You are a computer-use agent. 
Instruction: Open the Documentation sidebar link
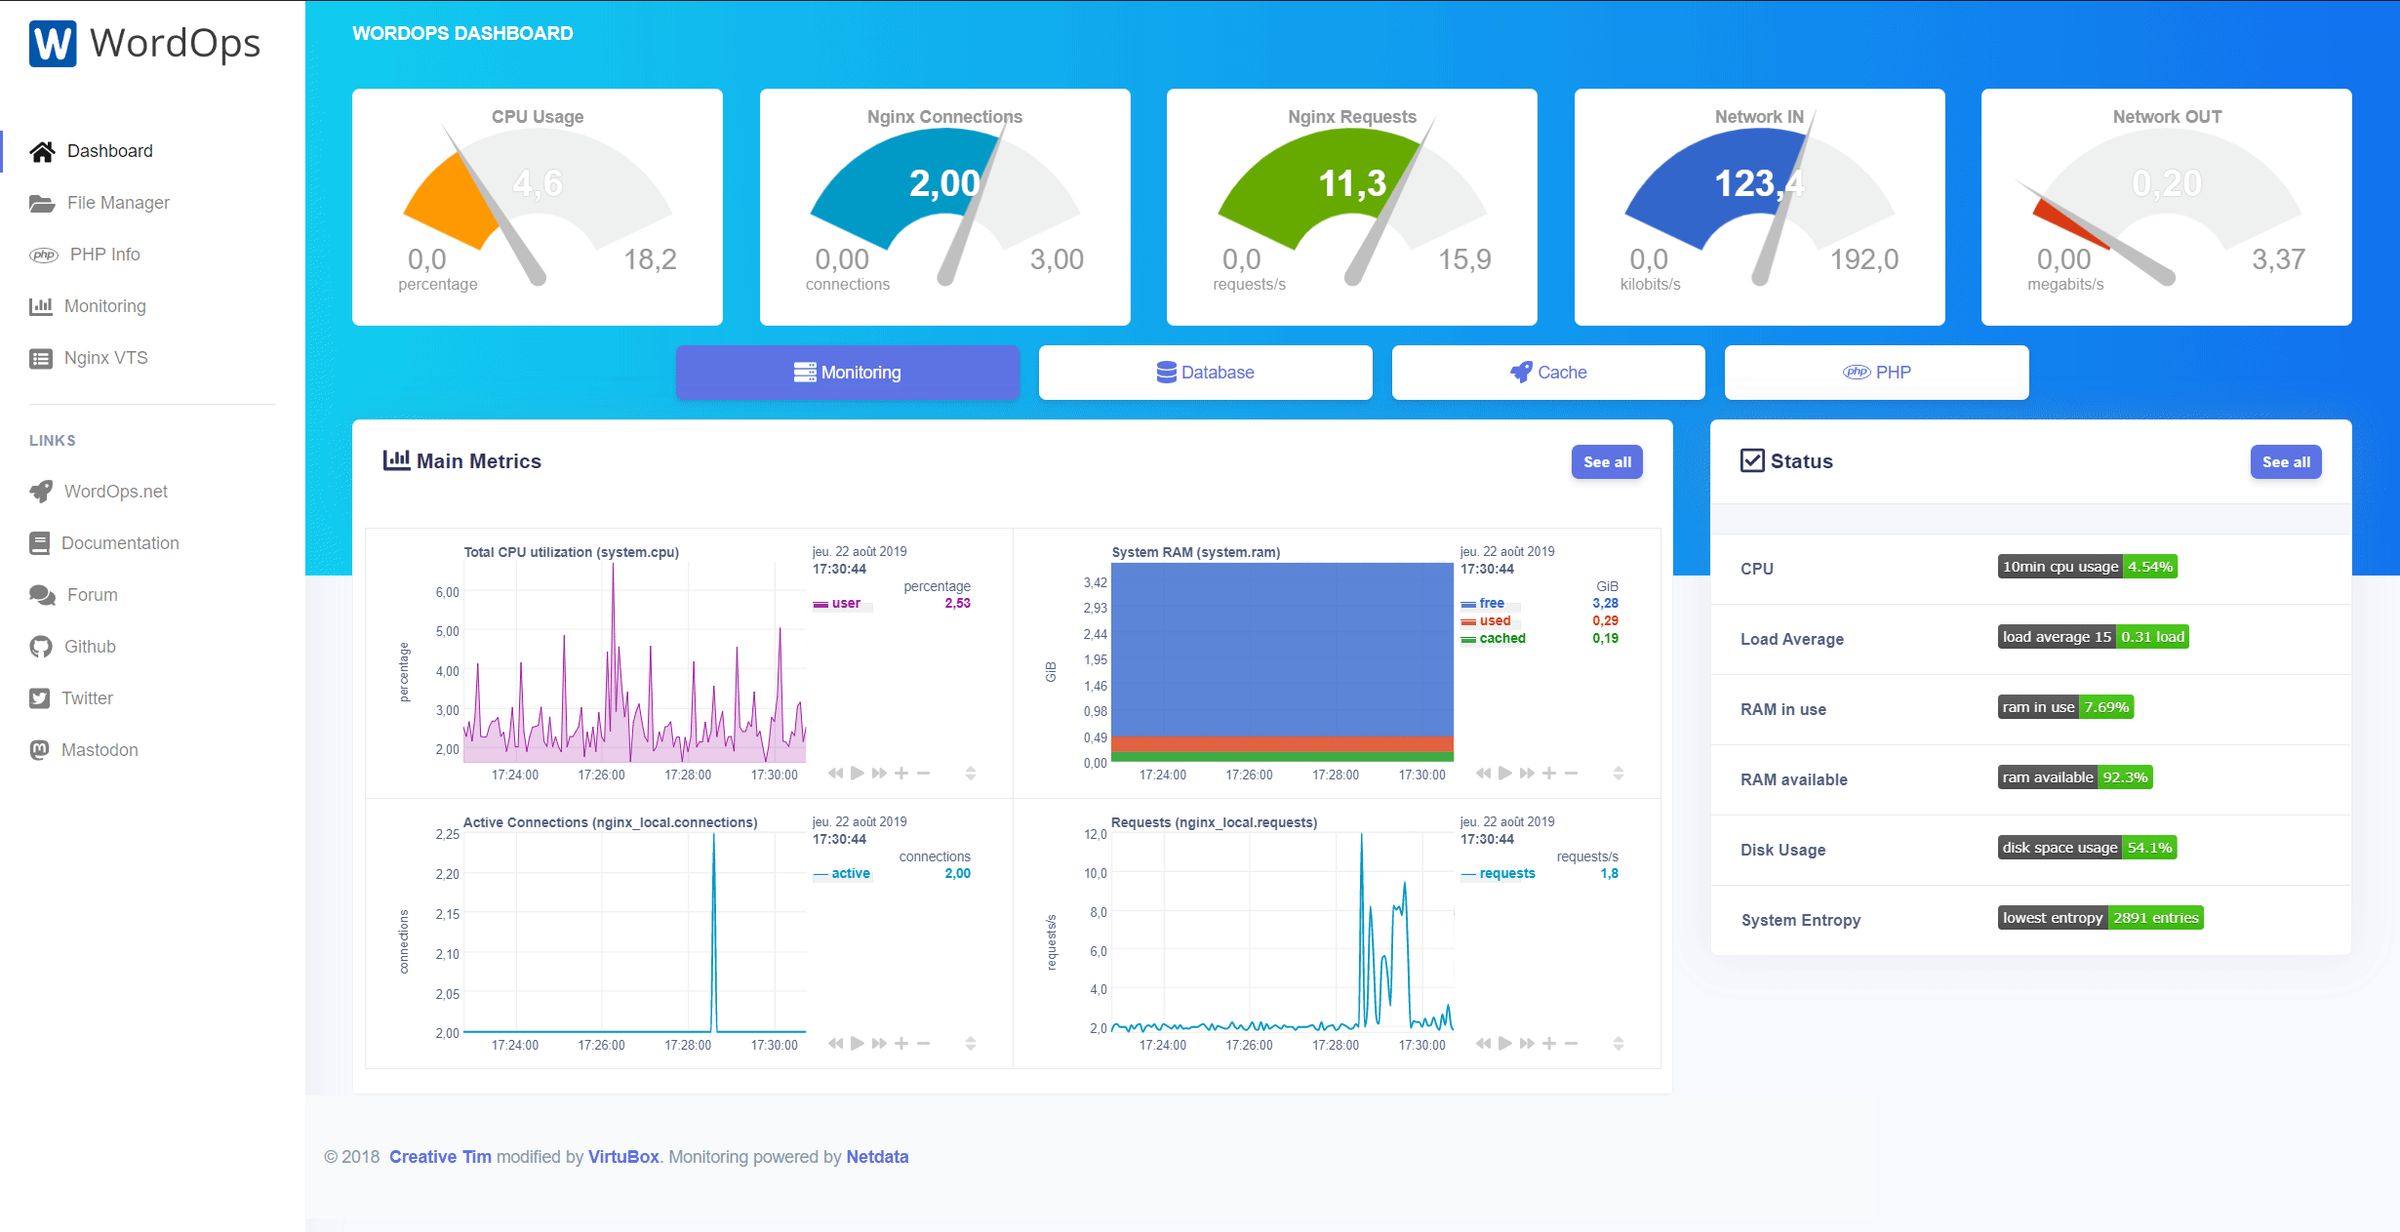(120, 542)
